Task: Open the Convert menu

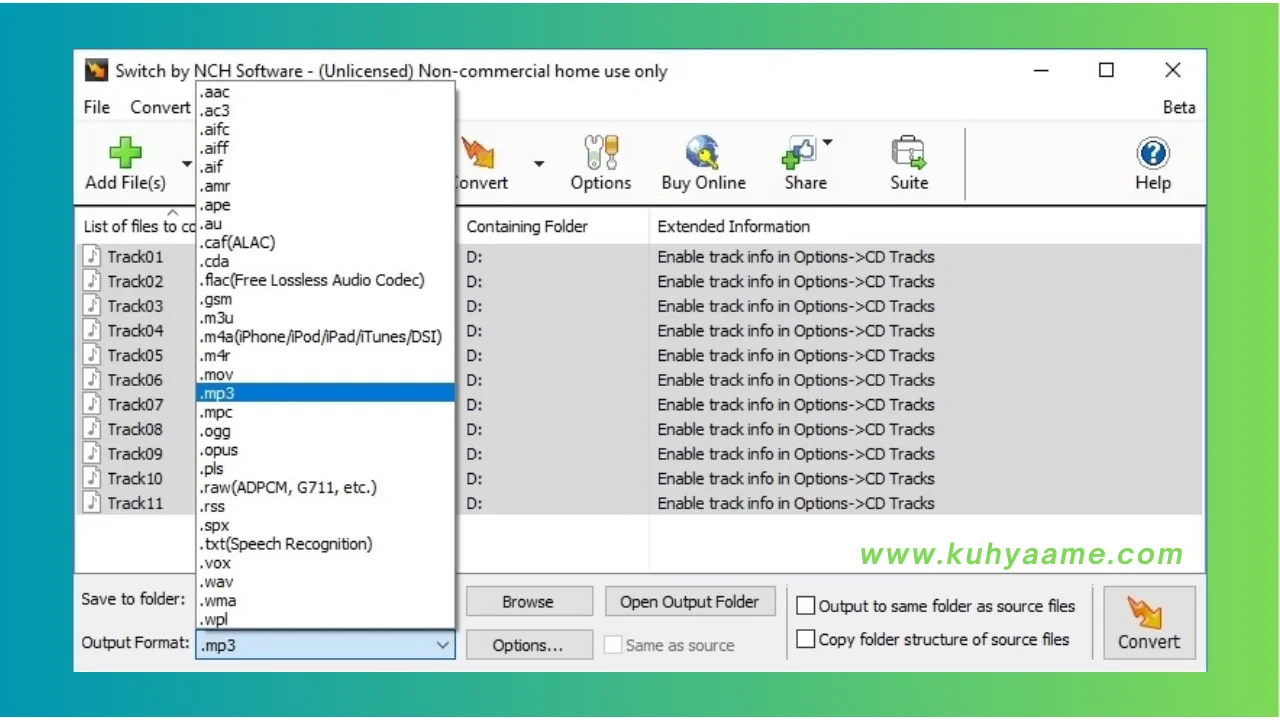Action: [160, 107]
